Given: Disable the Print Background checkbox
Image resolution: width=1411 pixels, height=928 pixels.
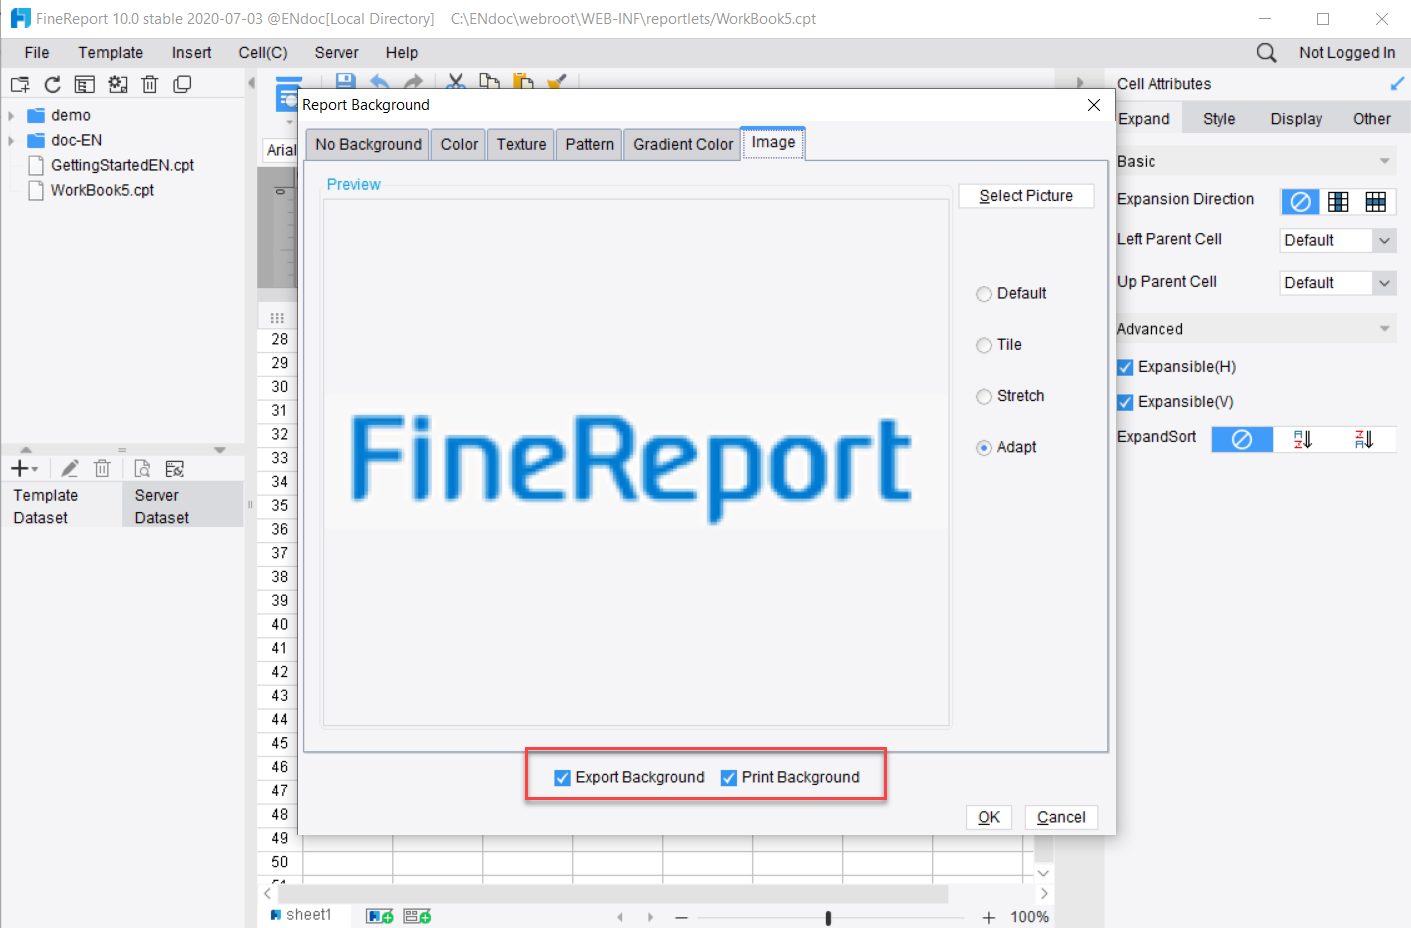Looking at the screenshot, I should (730, 776).
